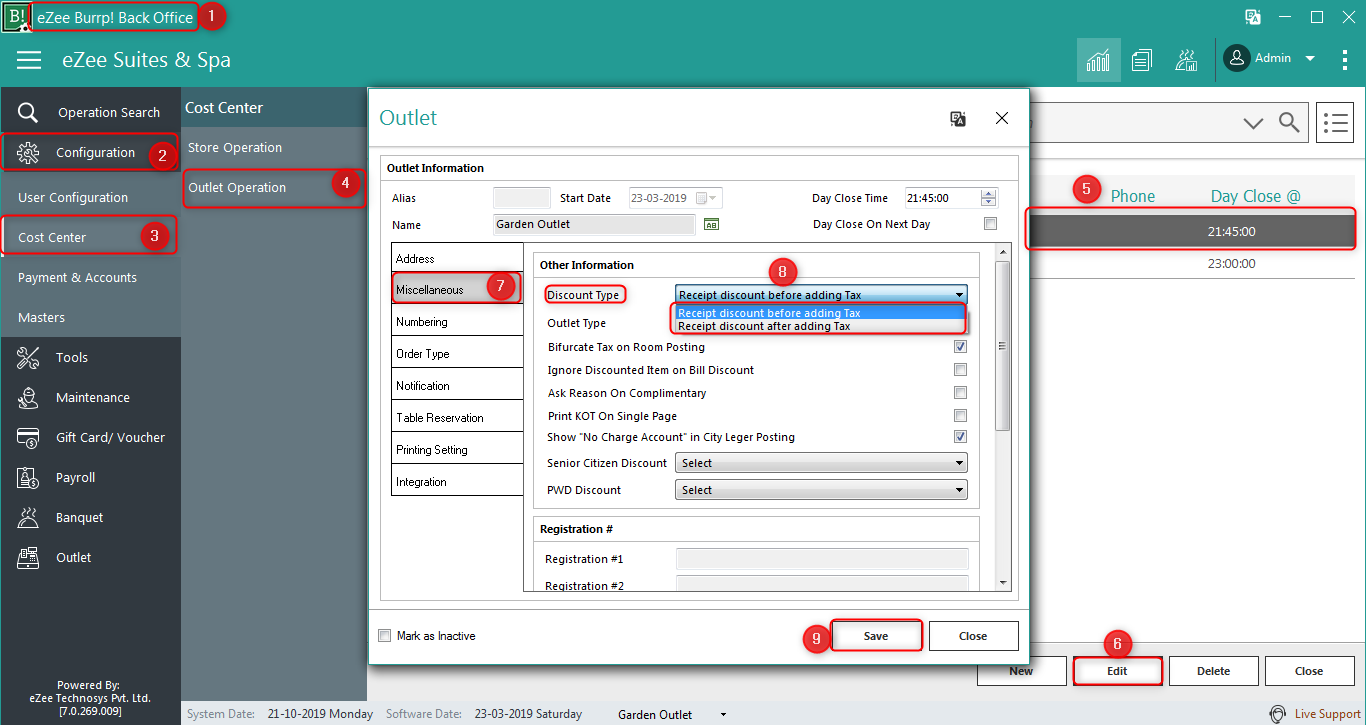Open Payment & Accounts menu item
This screenshot has height=725, width=1366.
90,278
